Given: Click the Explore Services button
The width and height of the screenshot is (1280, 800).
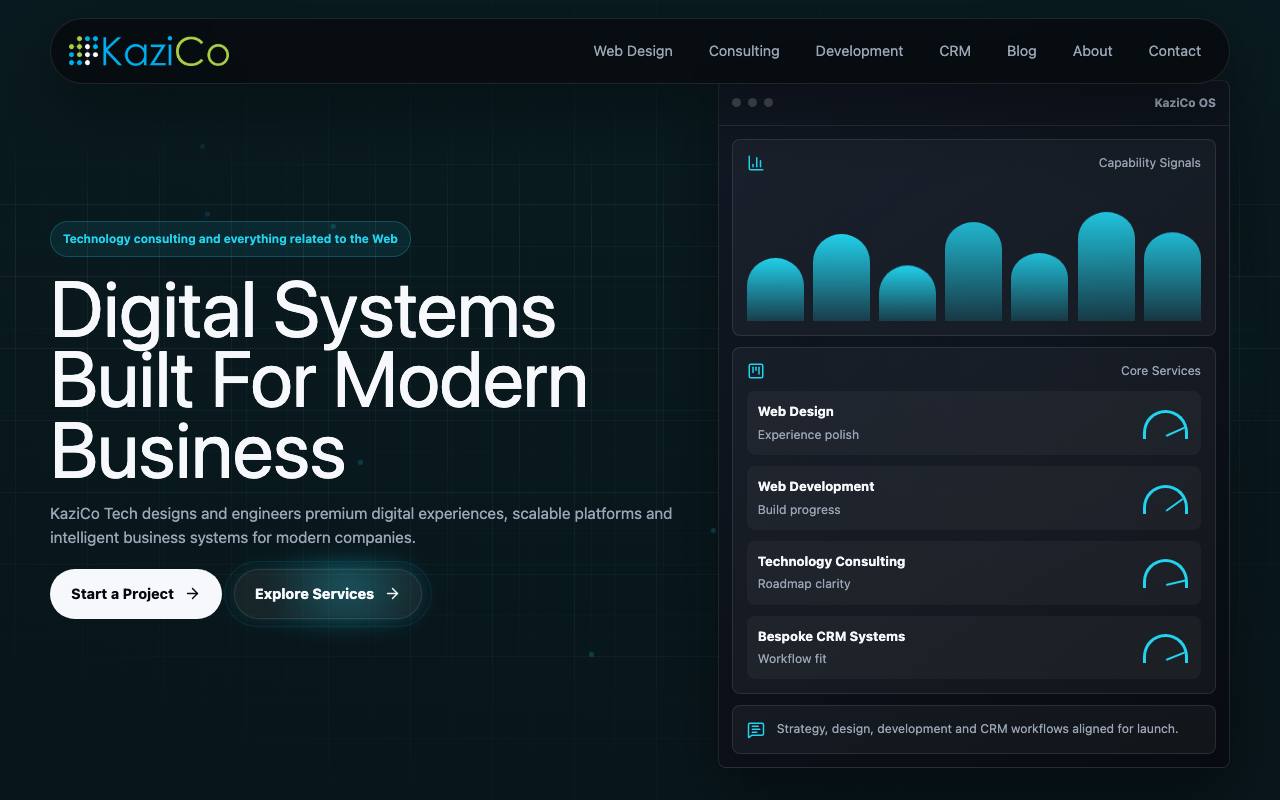Looking at the screenshot, I should coord(328,594).
